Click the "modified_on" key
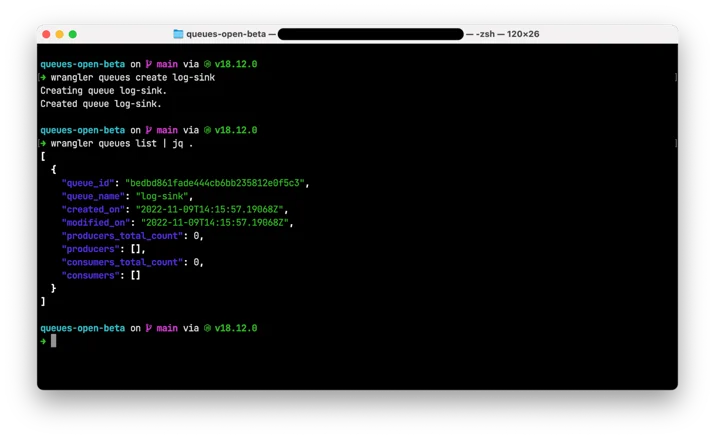The height and width of the screenshot is (439, 715). point(96,223)
